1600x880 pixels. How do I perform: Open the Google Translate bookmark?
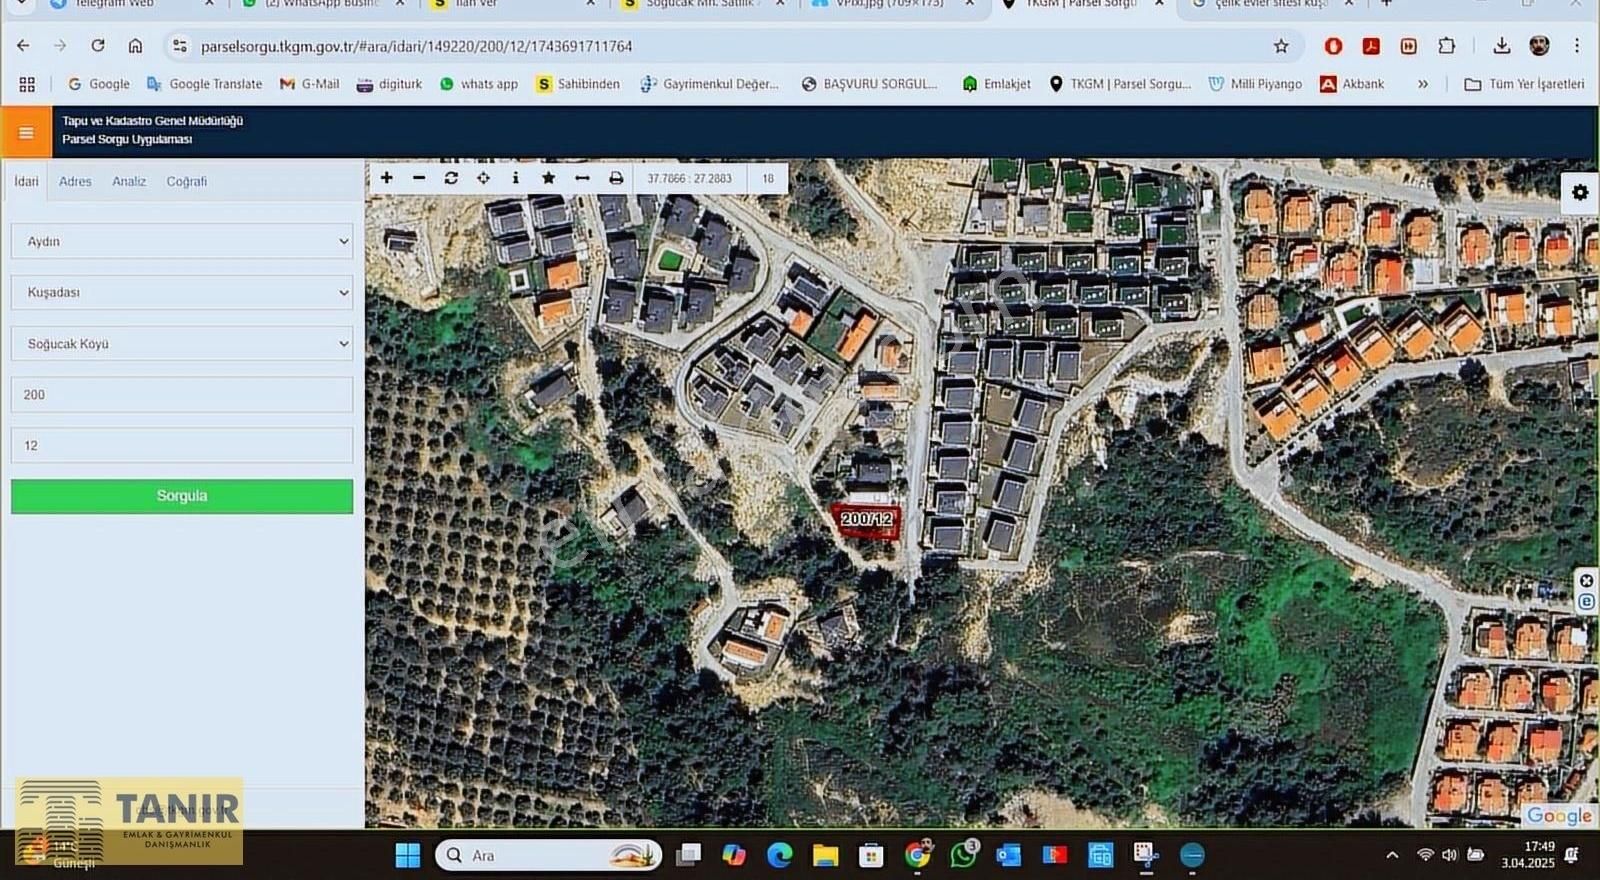coord(204,84)
